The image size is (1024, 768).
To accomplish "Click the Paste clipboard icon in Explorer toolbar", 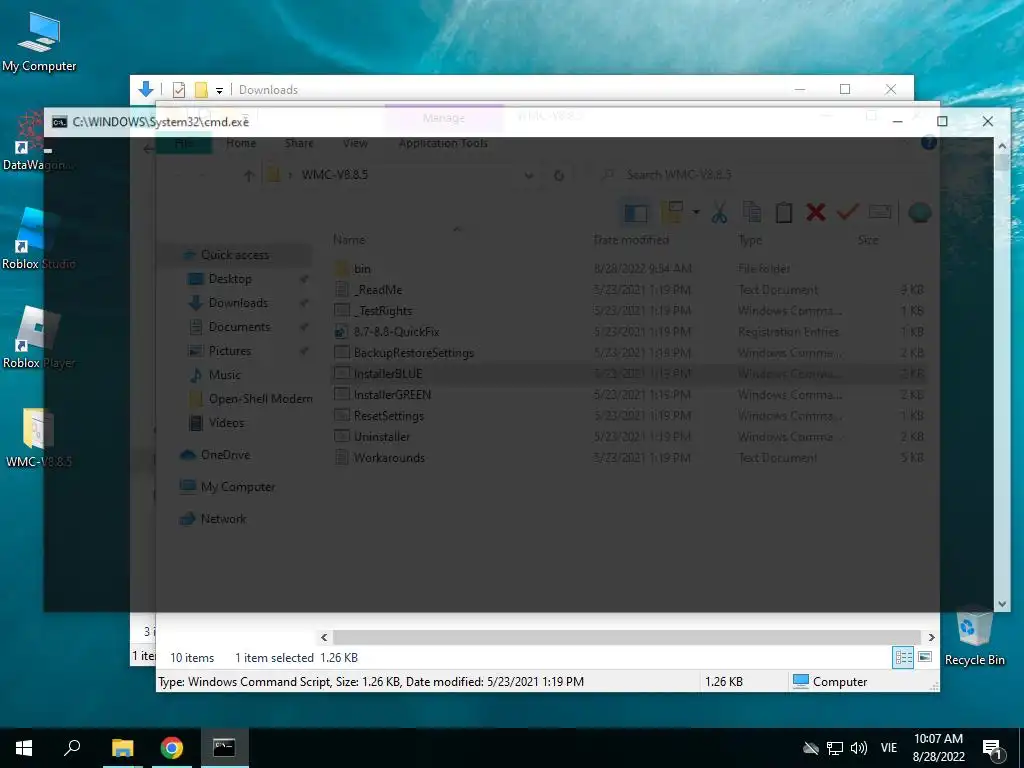I will (784, 212).
